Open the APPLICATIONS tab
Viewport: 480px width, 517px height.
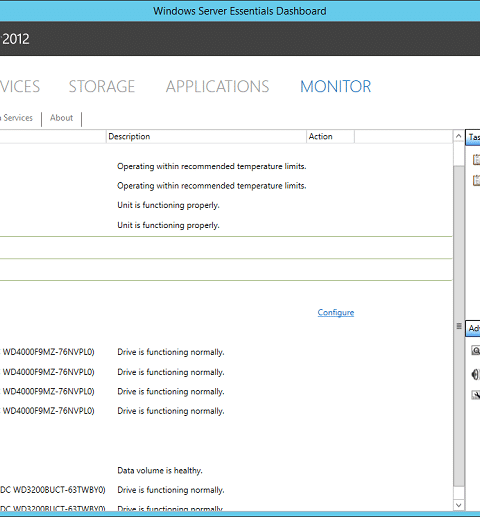[x=217, y=86]
